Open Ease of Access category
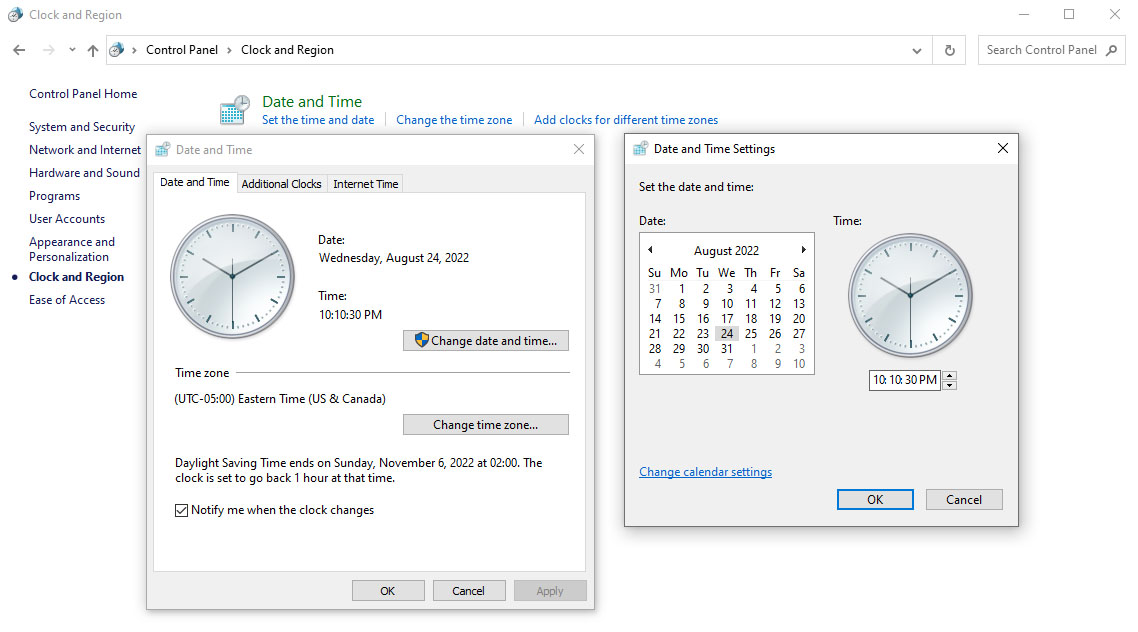Viewport: 1138px width, 632px height. point(67,300)
